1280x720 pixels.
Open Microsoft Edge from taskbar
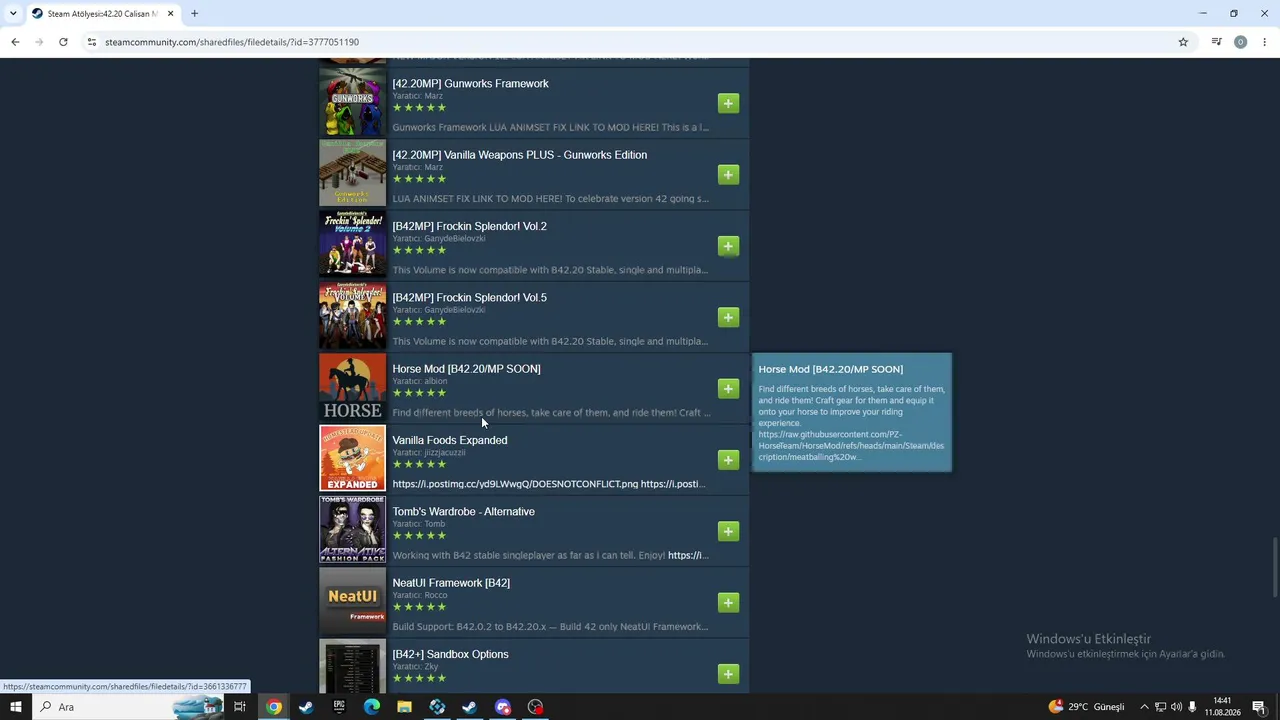tap(372, 707)
